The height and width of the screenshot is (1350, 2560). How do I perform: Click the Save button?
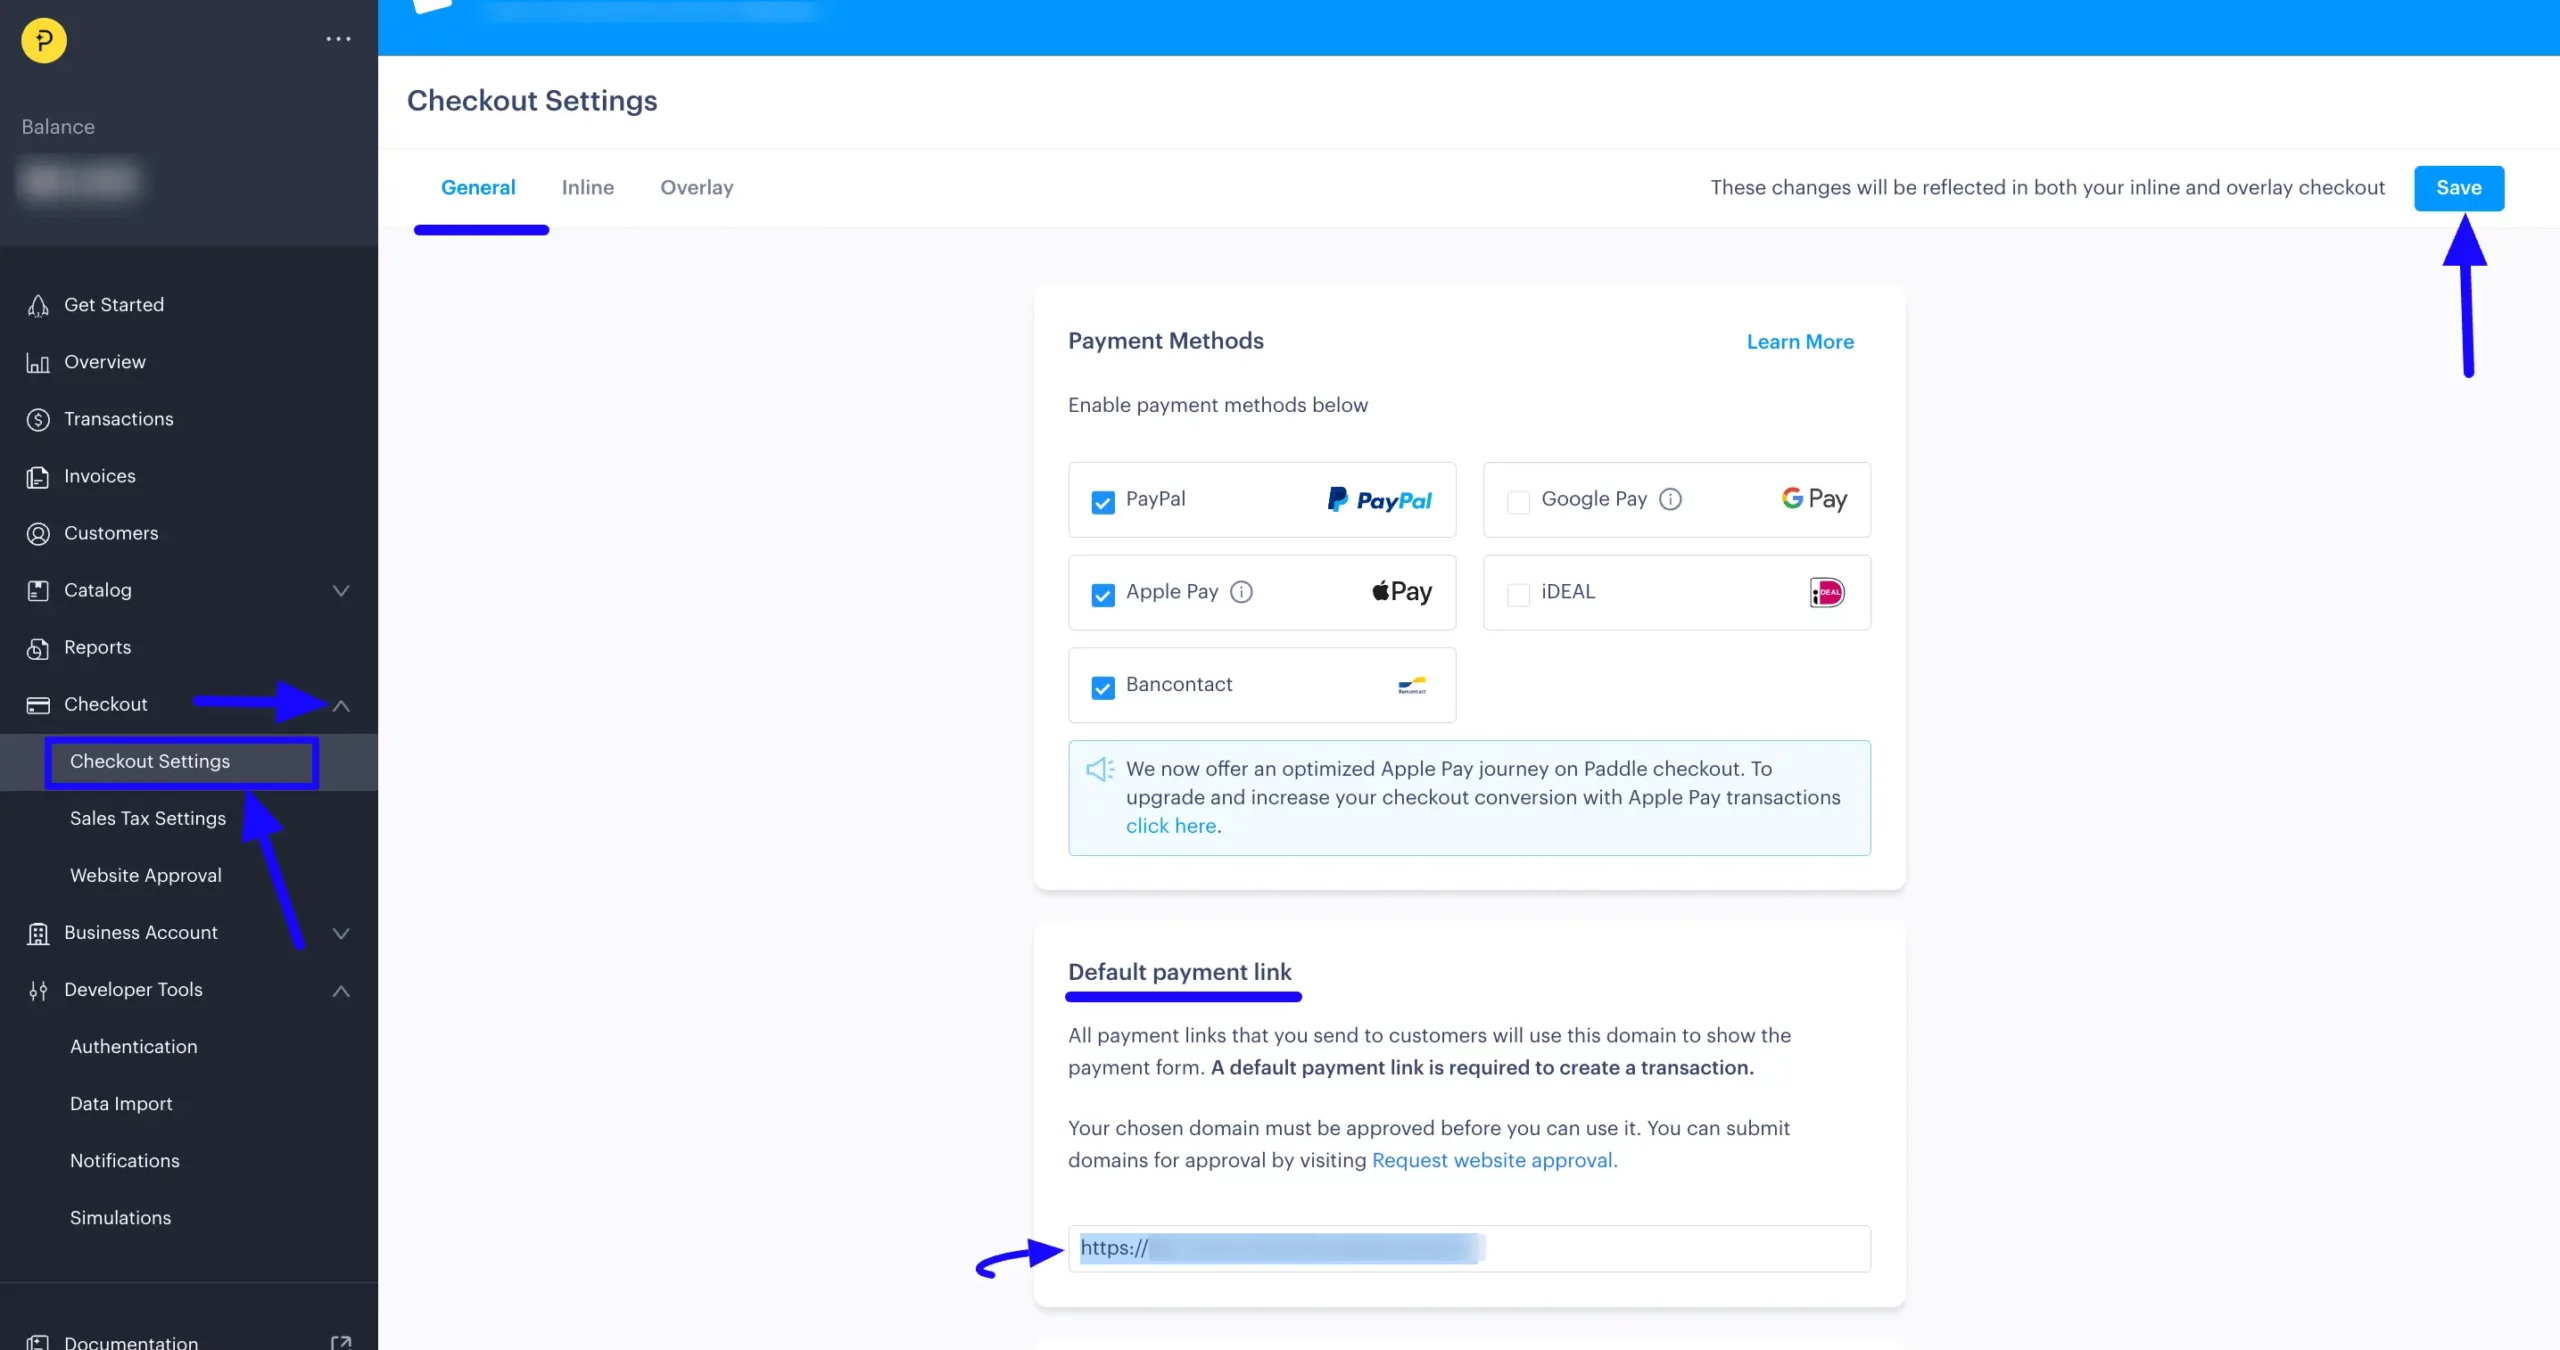(2459, 188)
